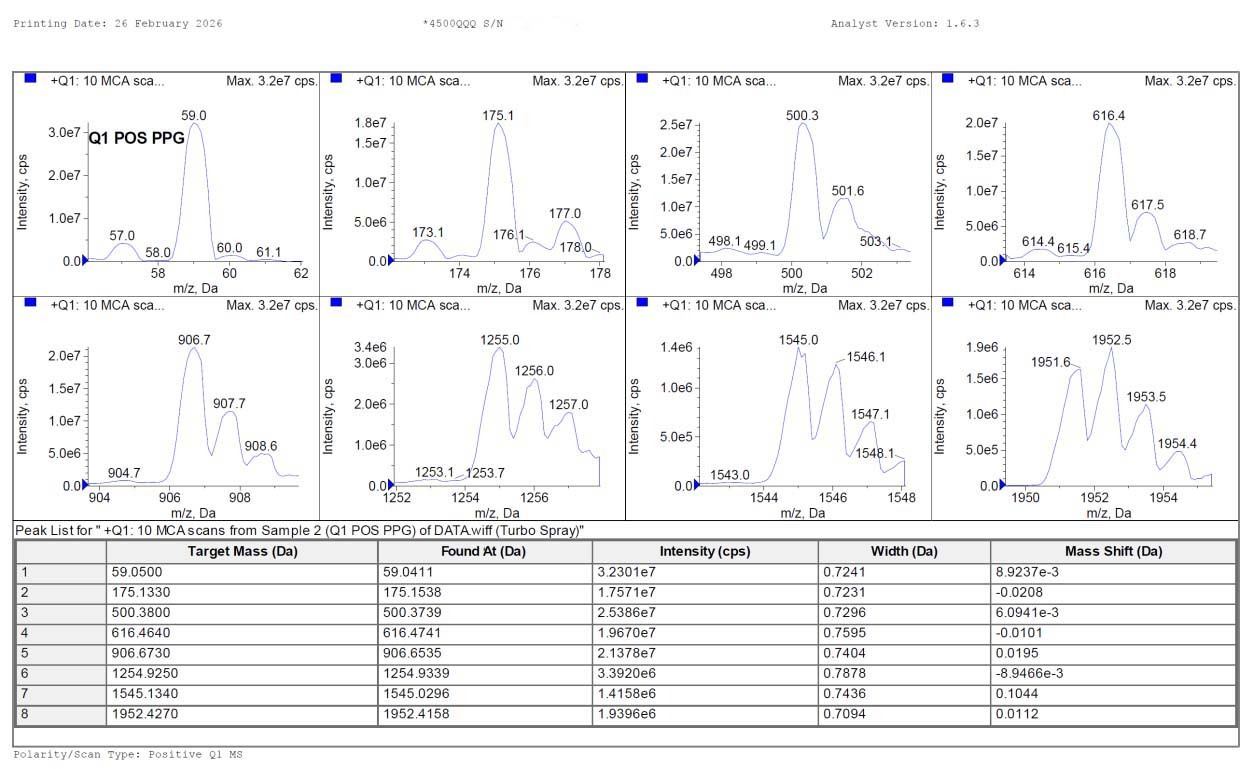Click mass shift cell '8.9237e-3'
Screen dimensions: 1253x769
(x=1113, y=572)
